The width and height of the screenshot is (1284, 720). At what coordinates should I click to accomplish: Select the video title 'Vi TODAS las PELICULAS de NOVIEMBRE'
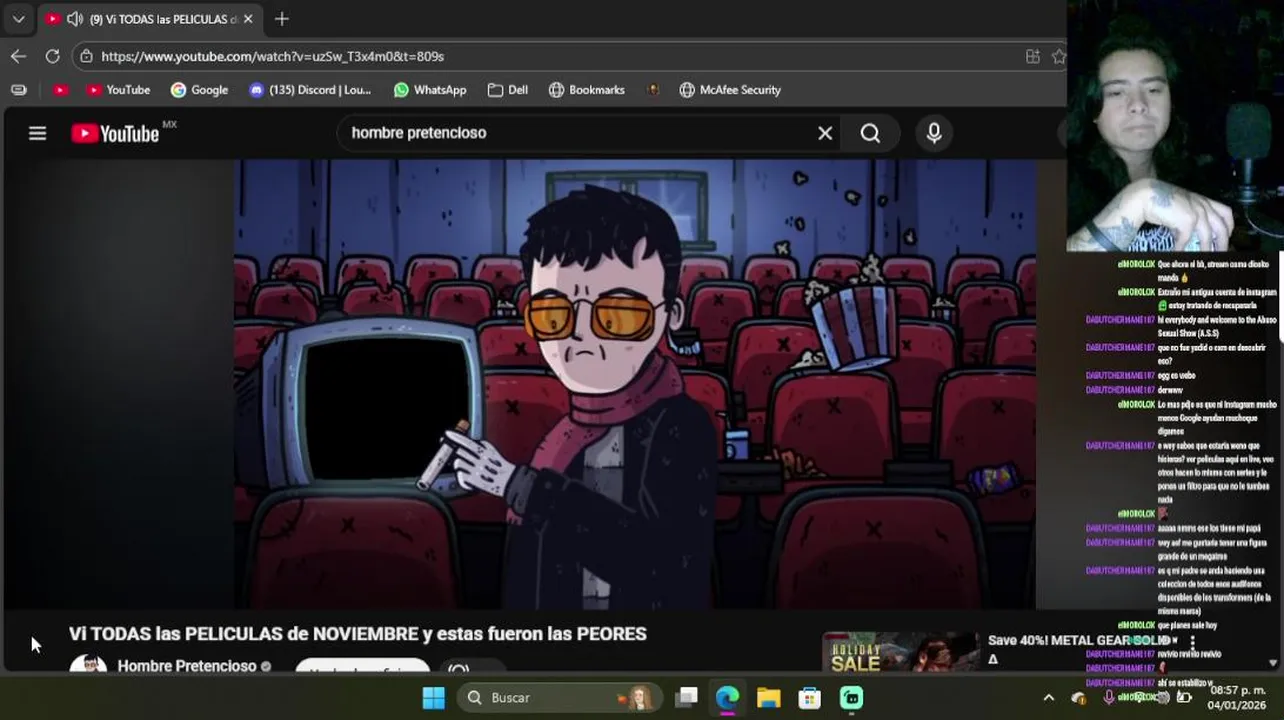(x=358, y=634)
